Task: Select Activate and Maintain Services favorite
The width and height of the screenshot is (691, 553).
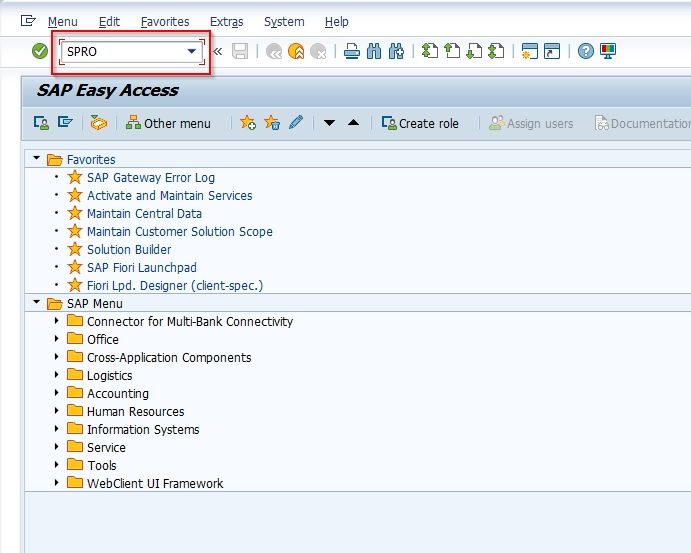Action: pos(170,196)
